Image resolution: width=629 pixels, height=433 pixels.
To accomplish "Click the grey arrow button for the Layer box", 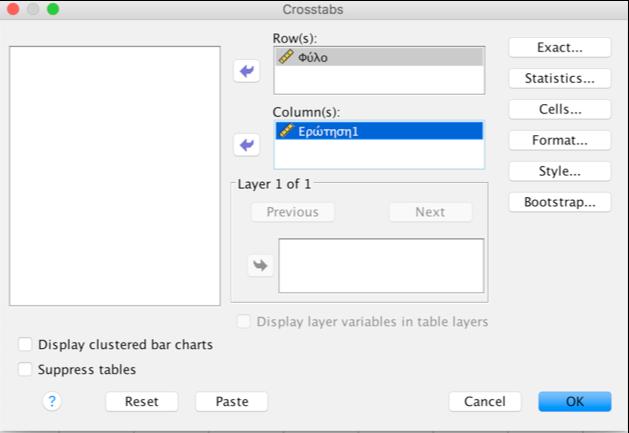I will [x=260, y=265].
